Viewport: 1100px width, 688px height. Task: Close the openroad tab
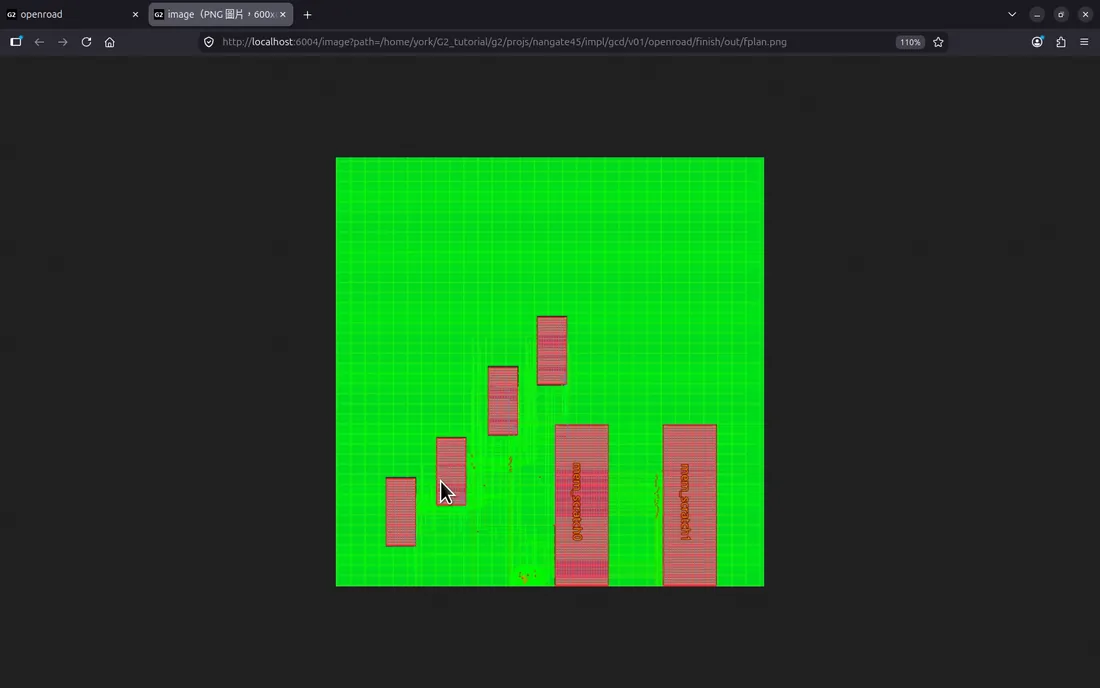coord(135,14)
